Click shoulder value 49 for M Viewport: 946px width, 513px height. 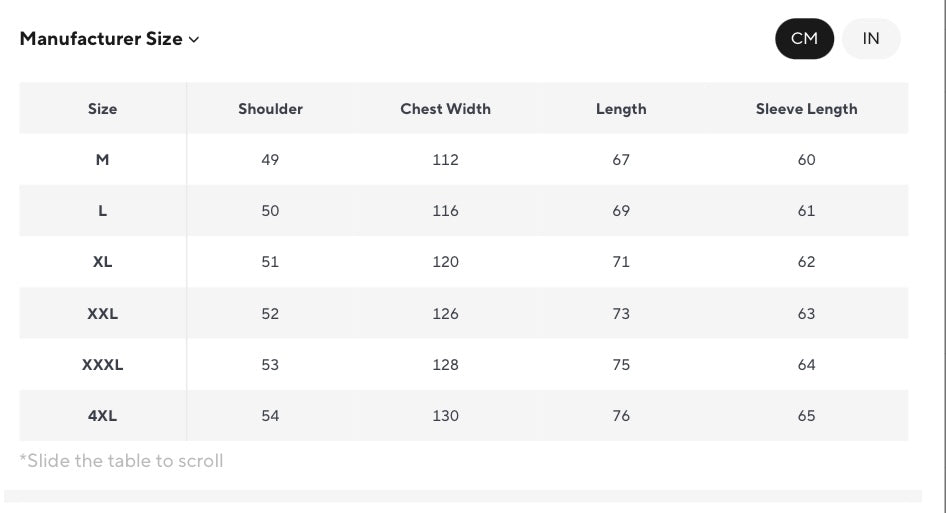pyautogui.click(x=270, y=160)
